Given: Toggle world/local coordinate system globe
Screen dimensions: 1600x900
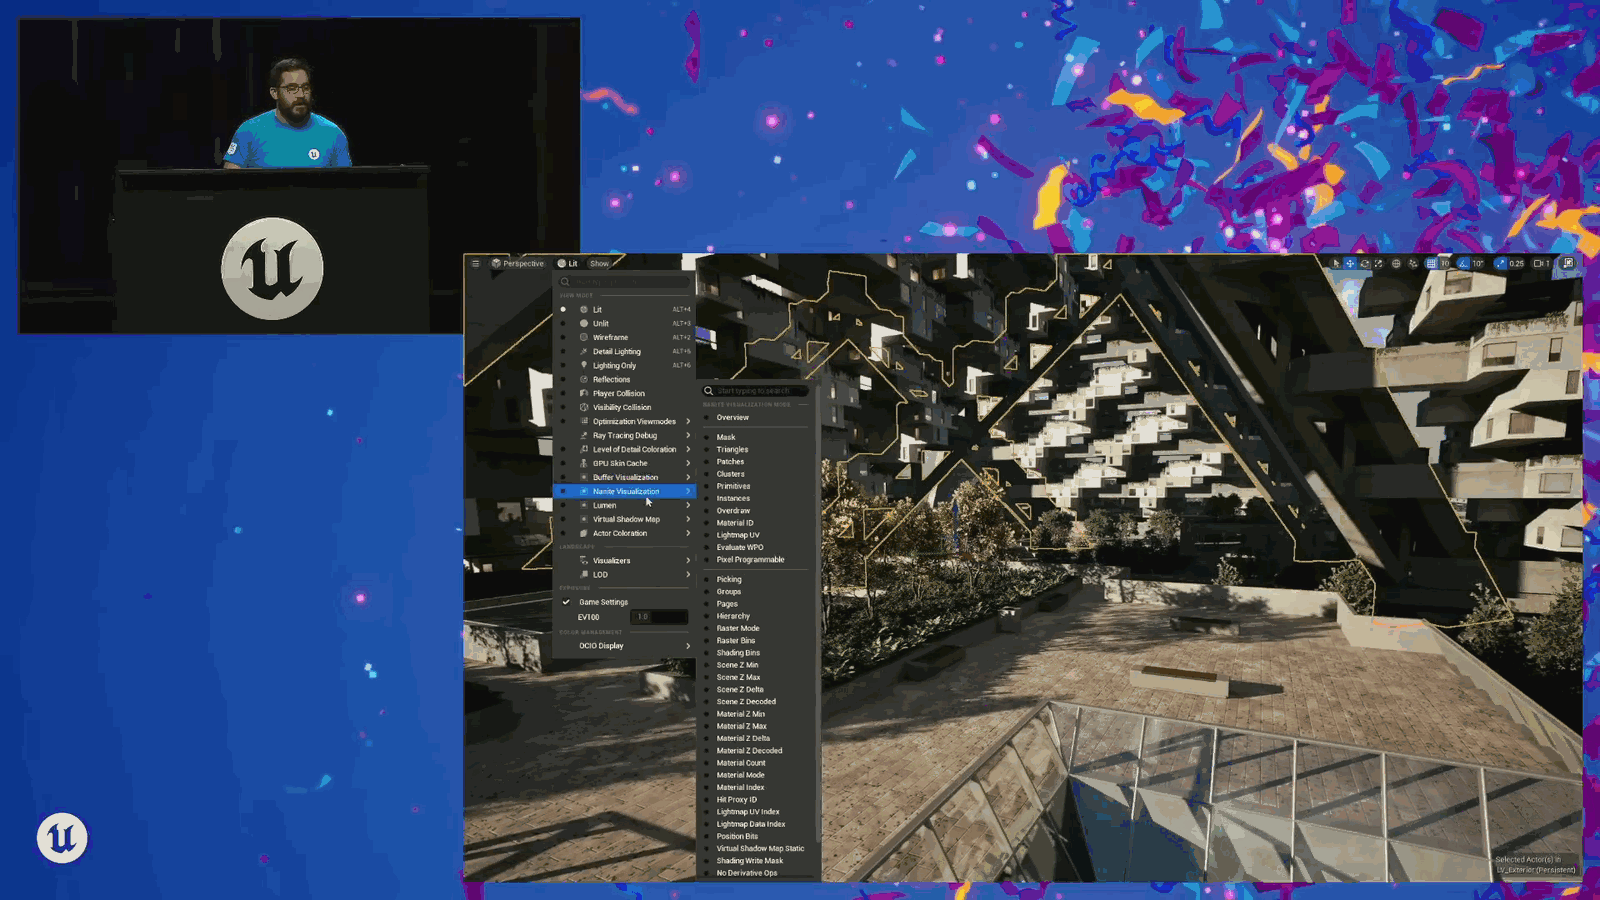Looking at the screenshot, I should 1396,264.
